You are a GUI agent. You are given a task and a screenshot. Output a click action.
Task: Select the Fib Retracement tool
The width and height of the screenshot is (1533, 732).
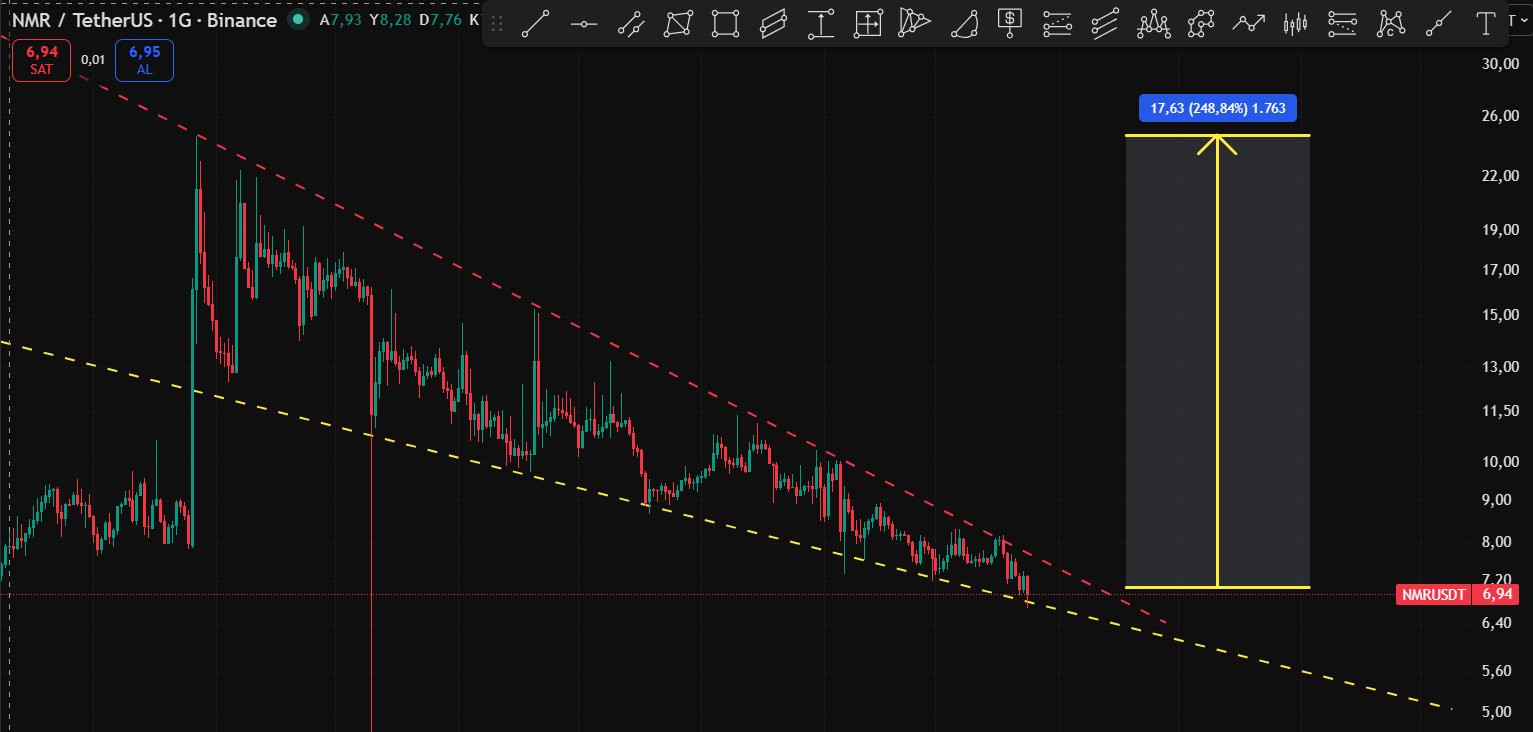pos(1058,23)
